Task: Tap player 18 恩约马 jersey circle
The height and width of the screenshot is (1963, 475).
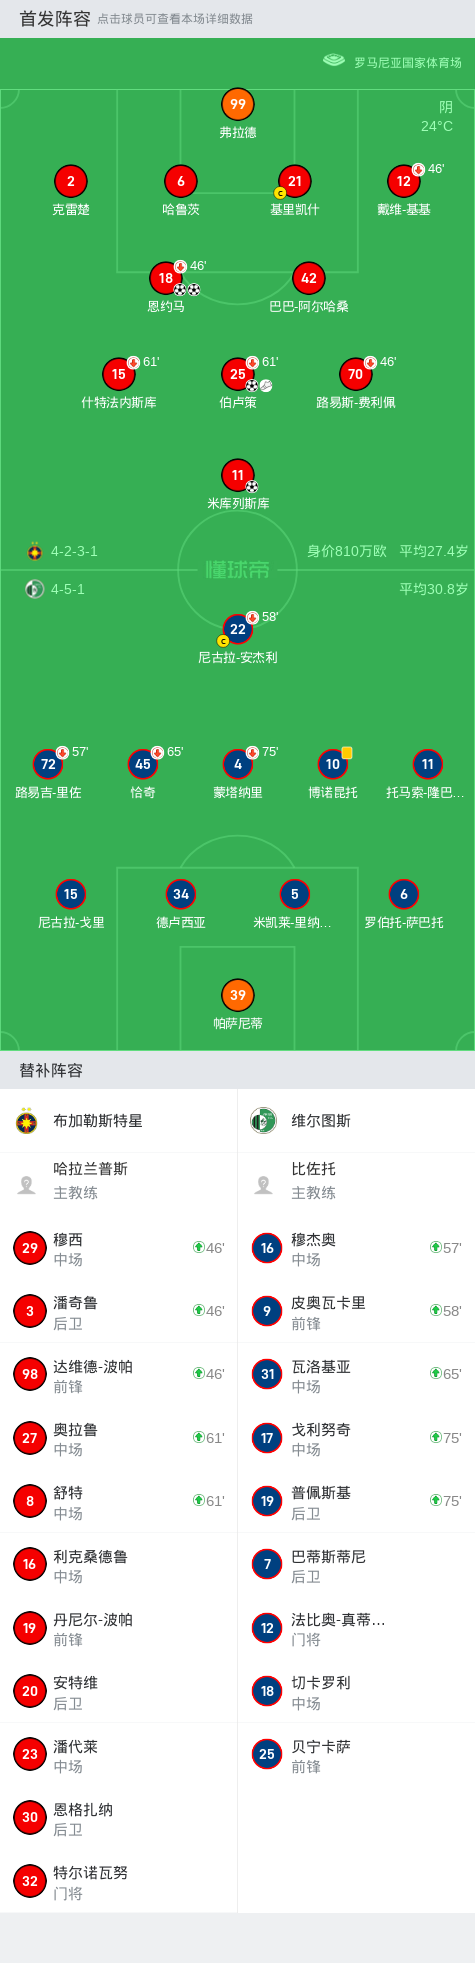Action: [x=166, y=278]
